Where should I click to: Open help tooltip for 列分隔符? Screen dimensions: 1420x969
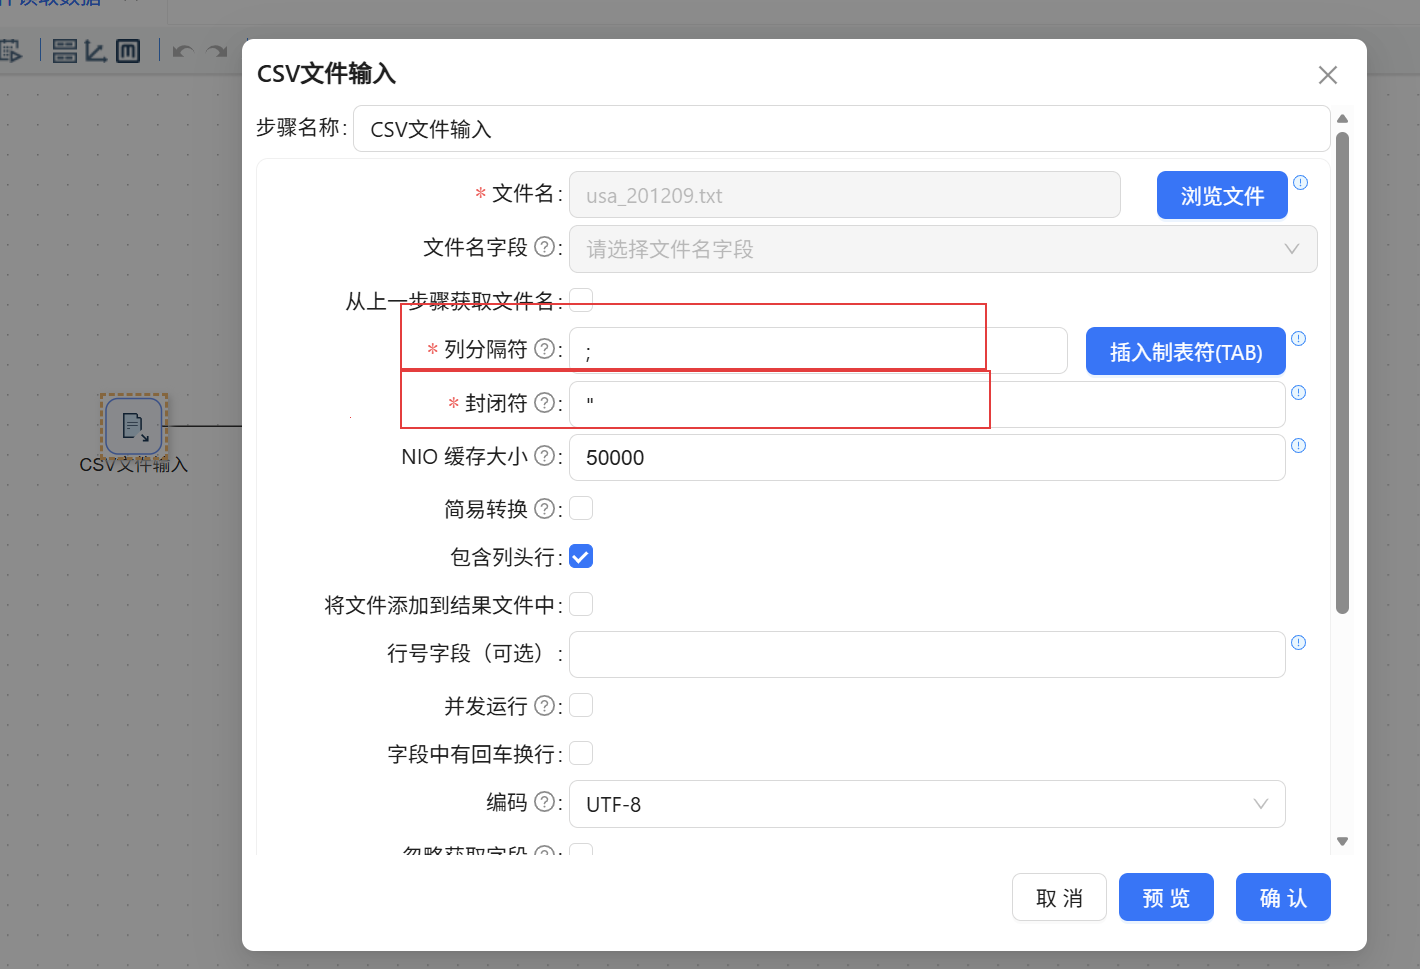pyautogui.click(x=544, y=349)
